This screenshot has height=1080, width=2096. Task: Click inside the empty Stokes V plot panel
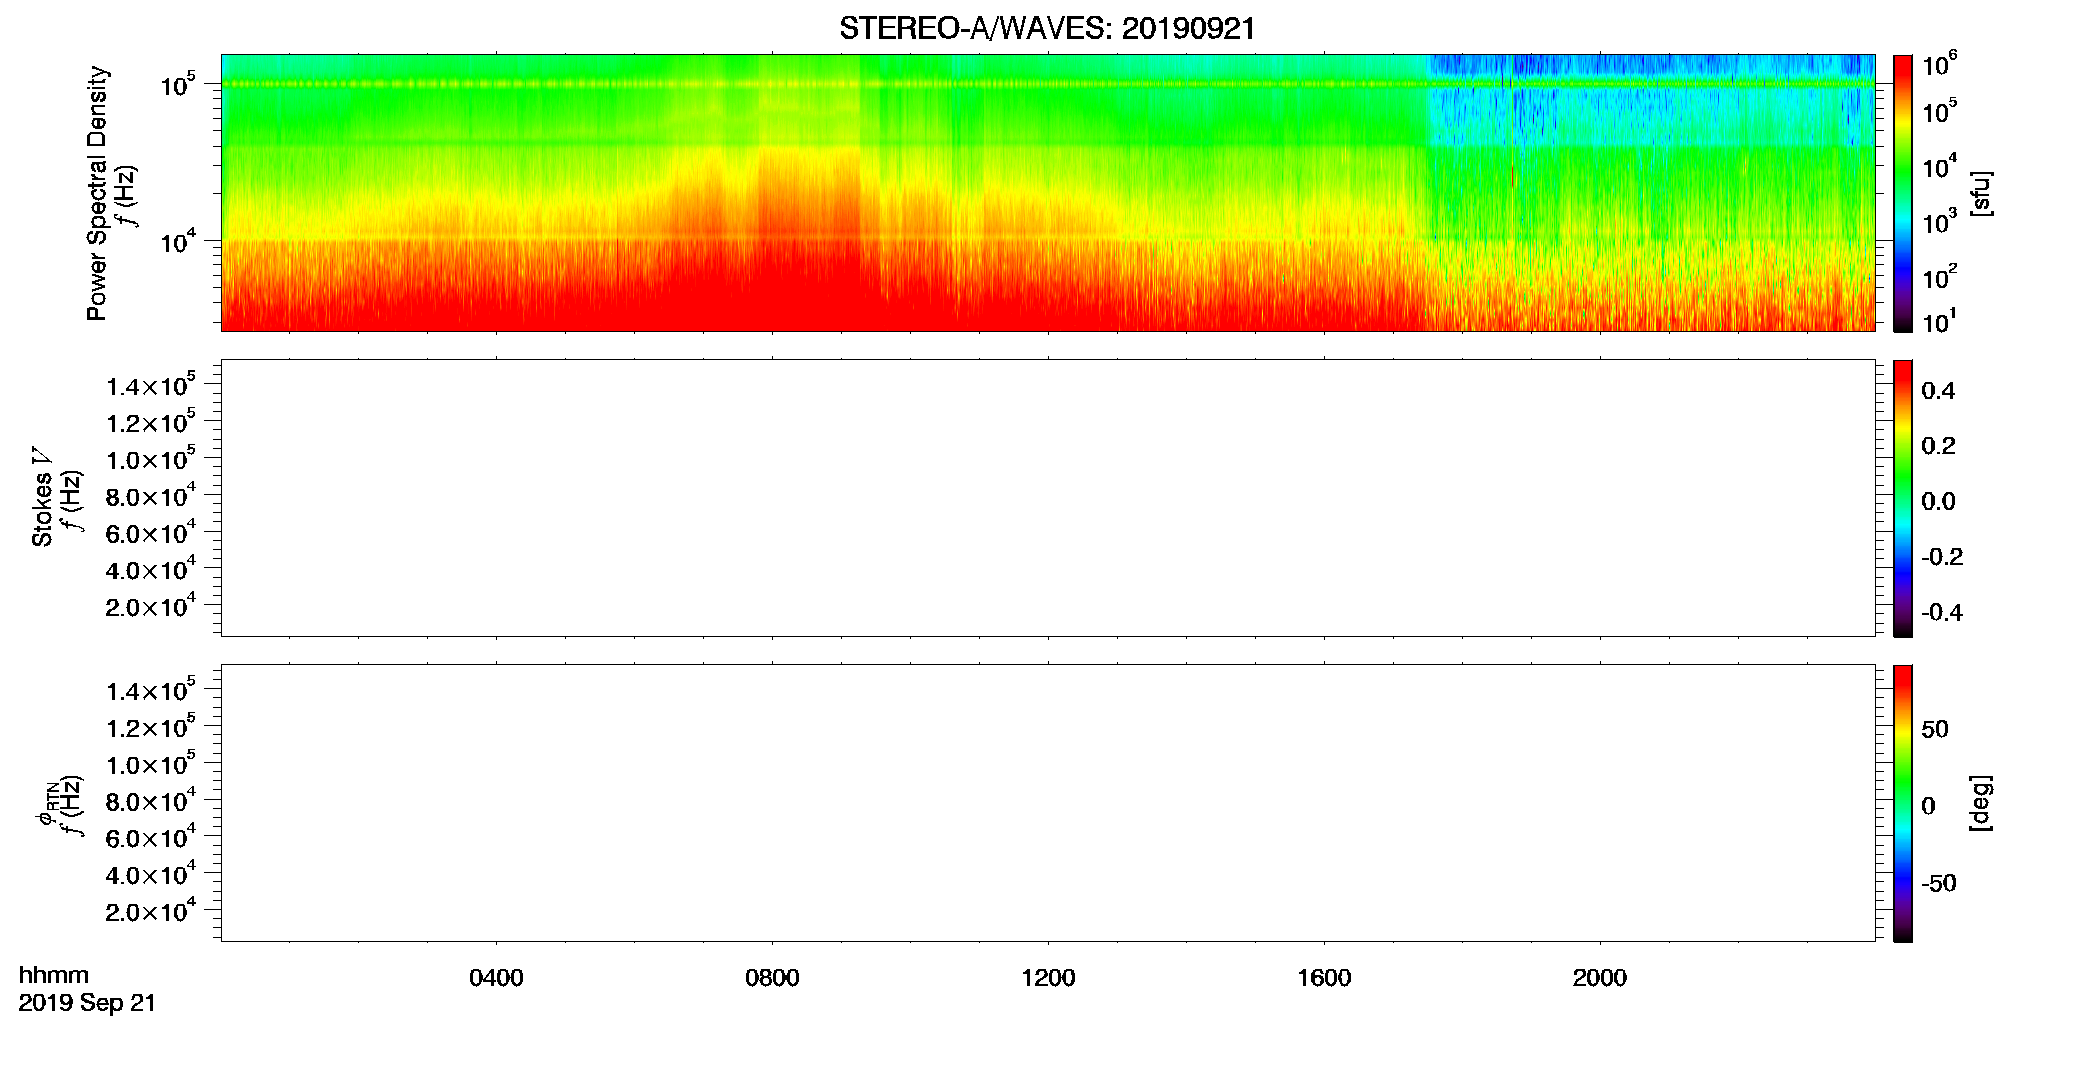pyautogui.click(x=1048, y=498)
